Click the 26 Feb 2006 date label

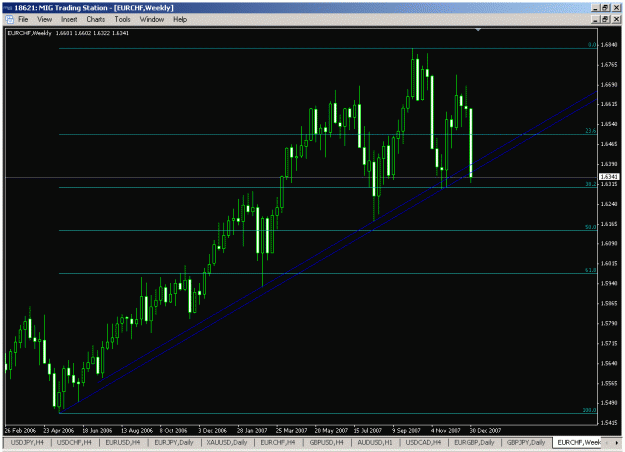click(20, 430)
